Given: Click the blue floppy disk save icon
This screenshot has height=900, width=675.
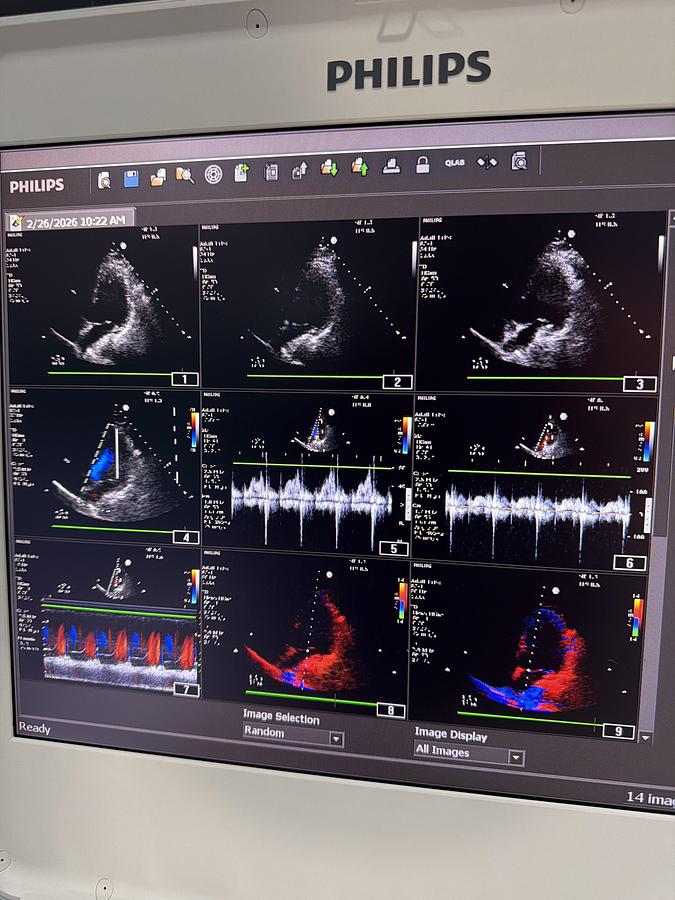Looking at the screenshot, I should pyautogui.click(x=131, y=179).
